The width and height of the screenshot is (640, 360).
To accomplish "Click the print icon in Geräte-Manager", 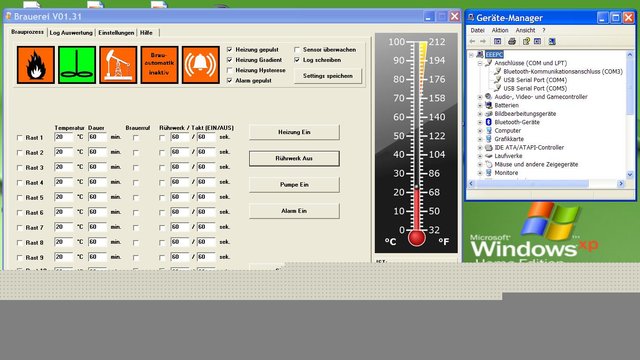I will [x=512, y=41].
